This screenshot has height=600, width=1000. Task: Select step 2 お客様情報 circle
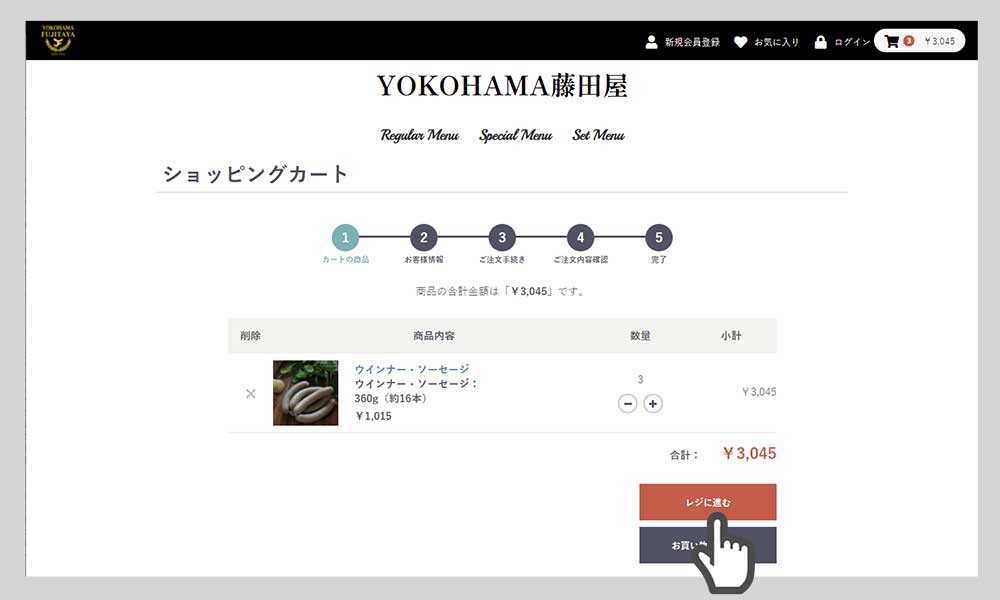point(423,238)
